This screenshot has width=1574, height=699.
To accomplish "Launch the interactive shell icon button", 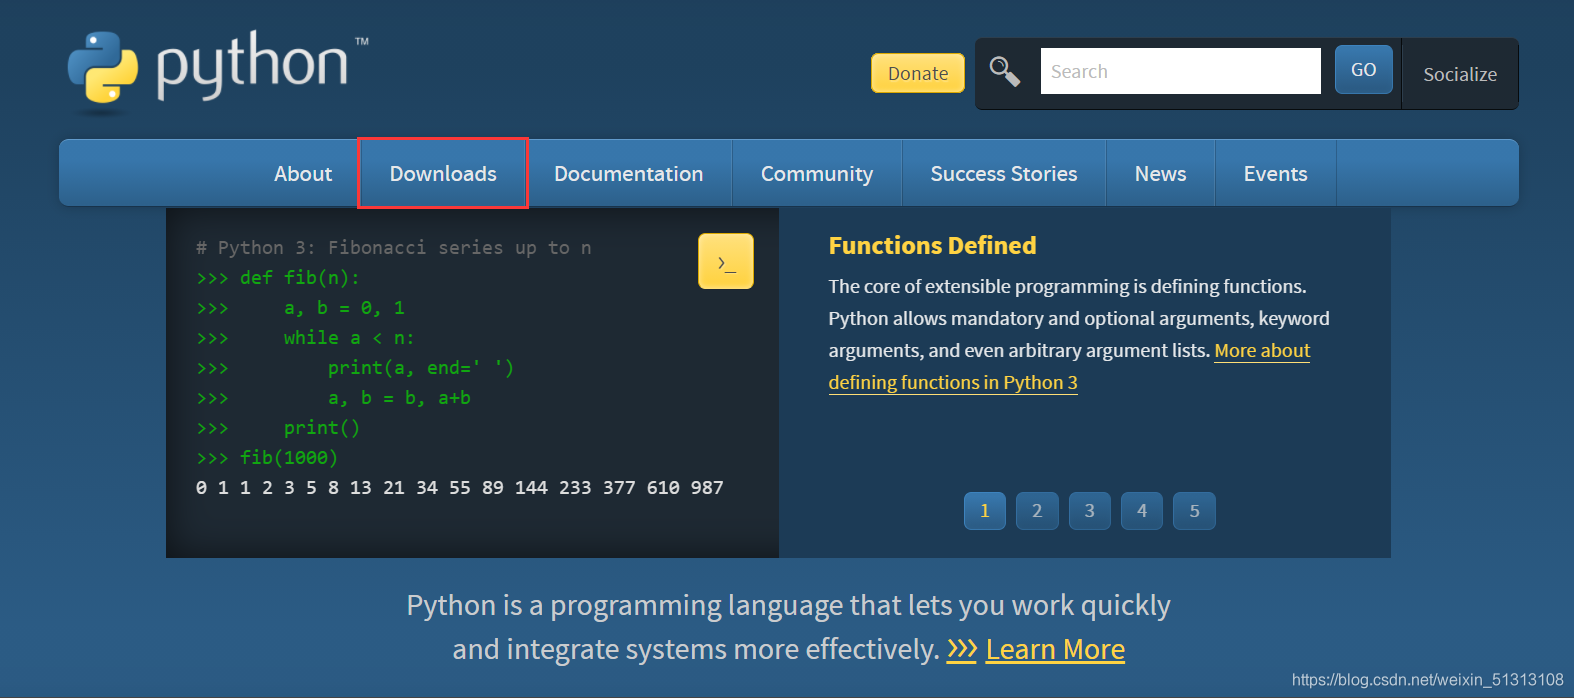I will point(726,261).
